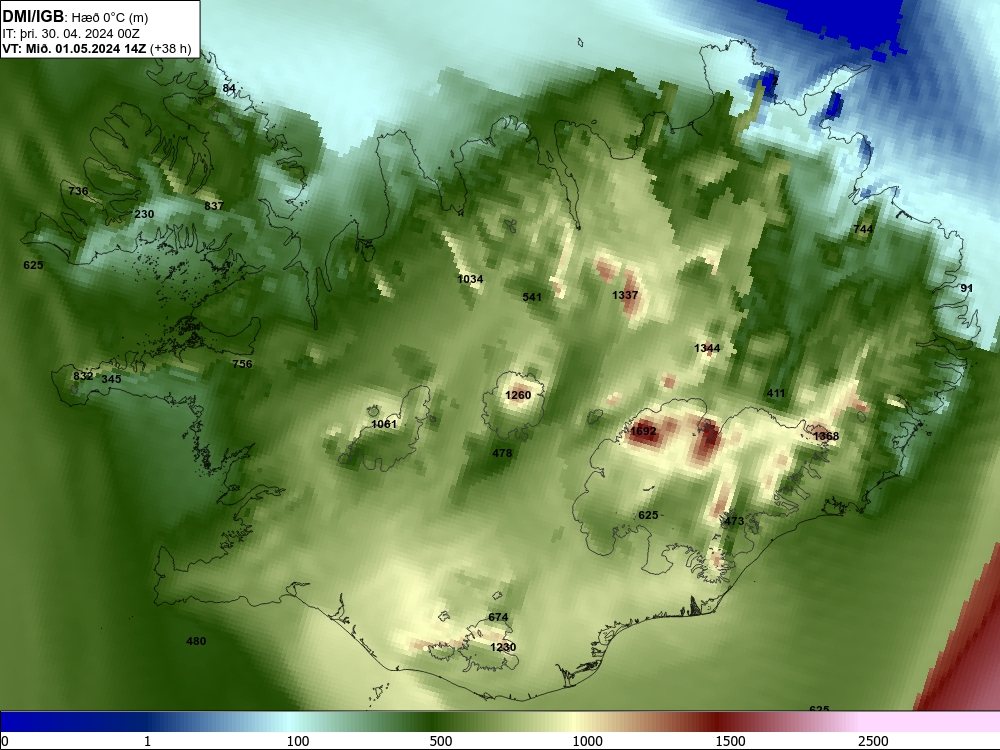1000x750 pixels.
Task: Click the 500 tick on the color scale
Action: 441,741
